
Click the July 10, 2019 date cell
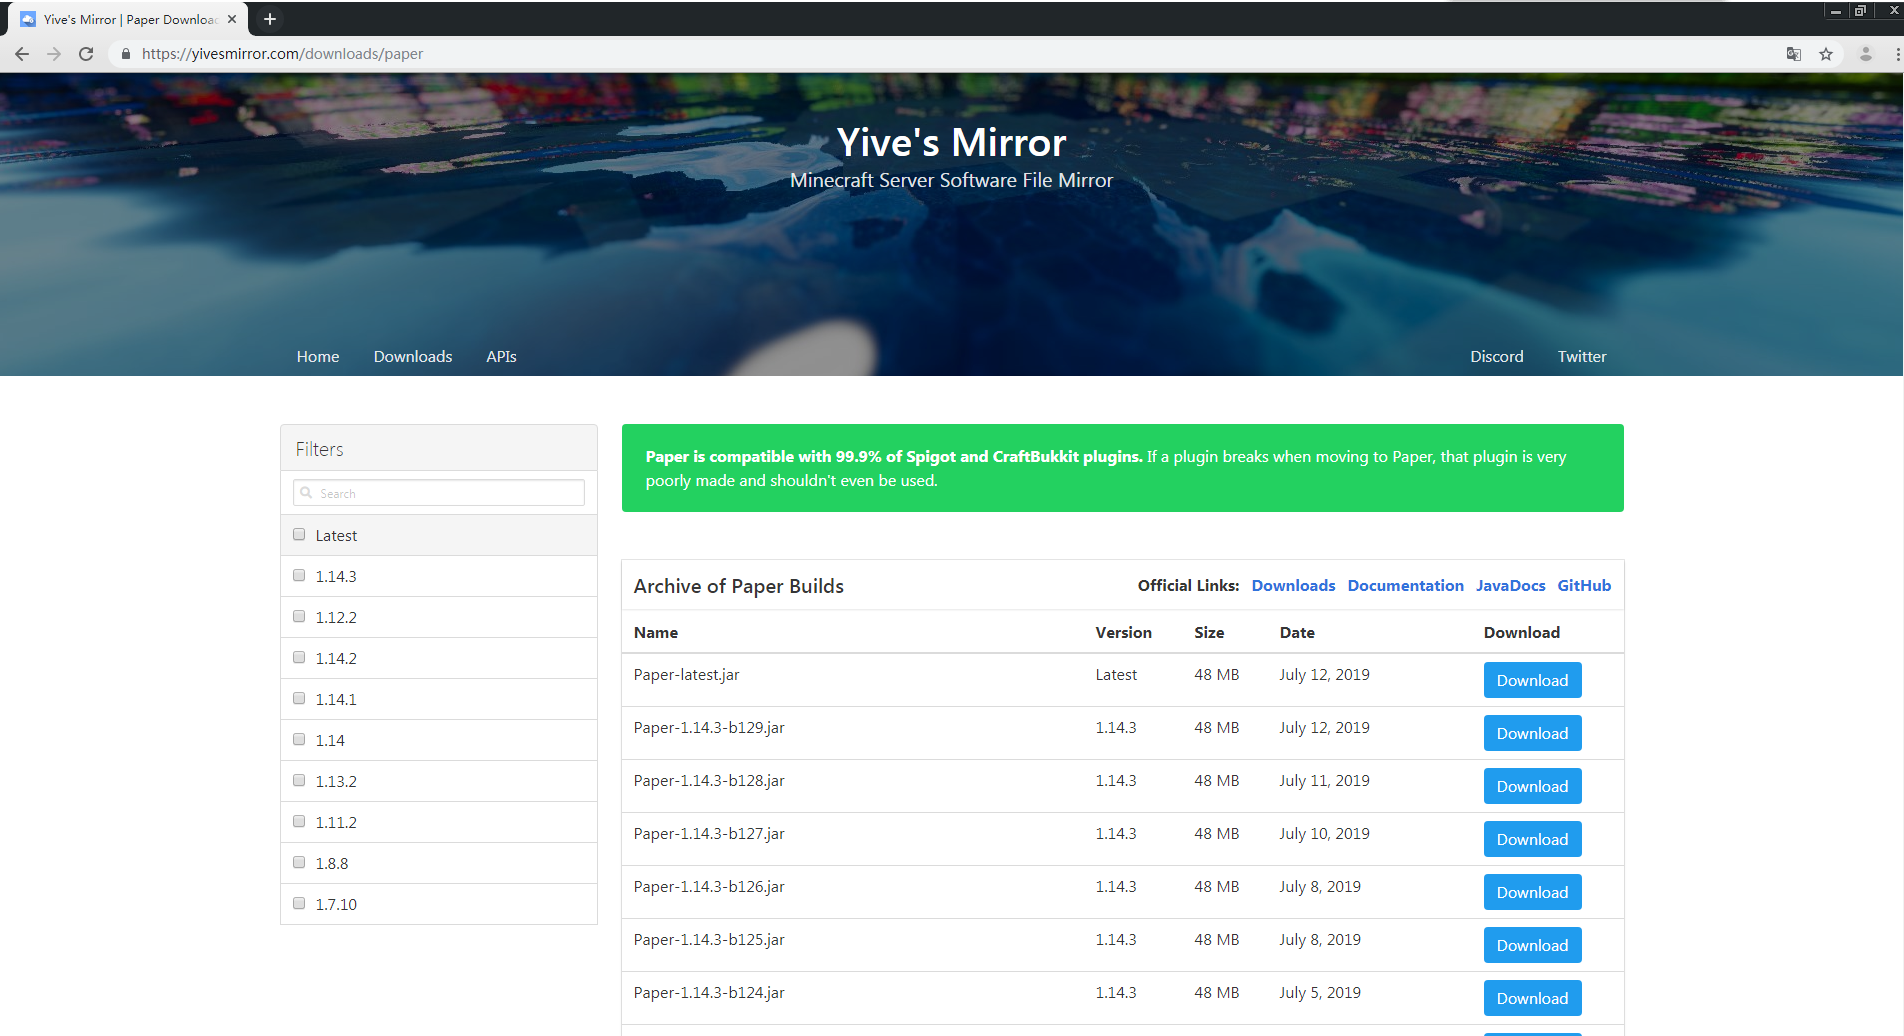[1324, 834]
